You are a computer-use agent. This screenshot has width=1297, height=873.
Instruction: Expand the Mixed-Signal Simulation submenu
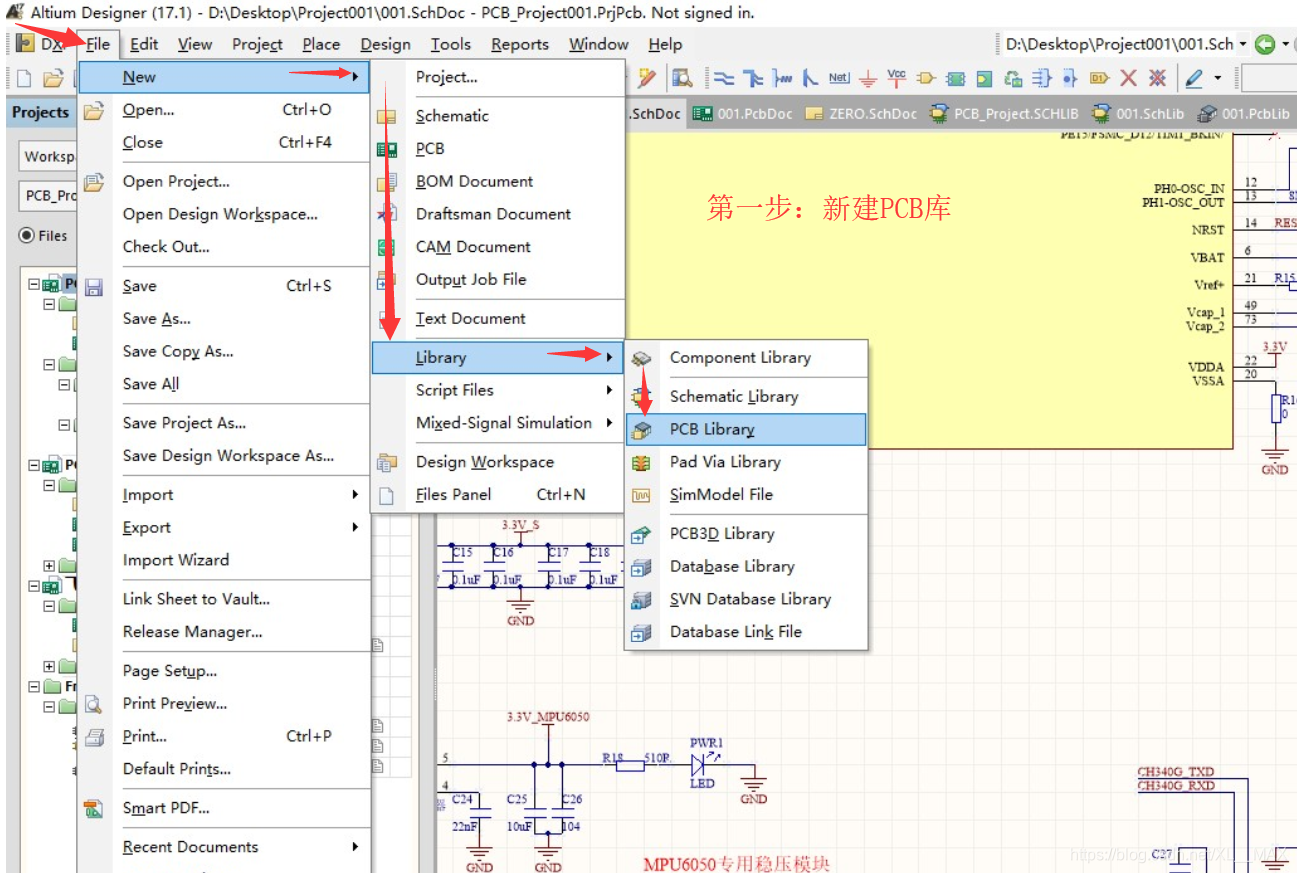pos(498,423)
